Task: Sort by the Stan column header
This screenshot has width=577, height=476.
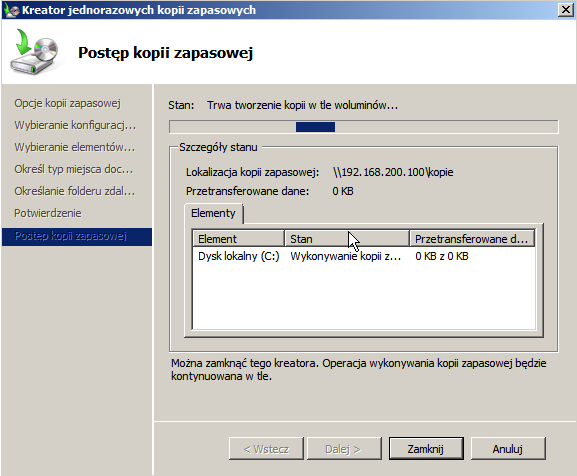Action: point(347,239)
